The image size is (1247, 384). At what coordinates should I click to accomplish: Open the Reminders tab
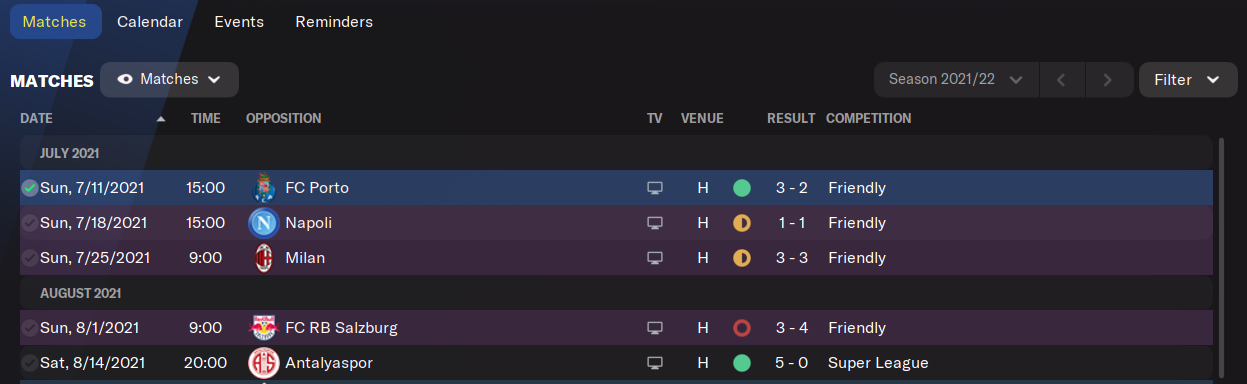click(334, 21)
